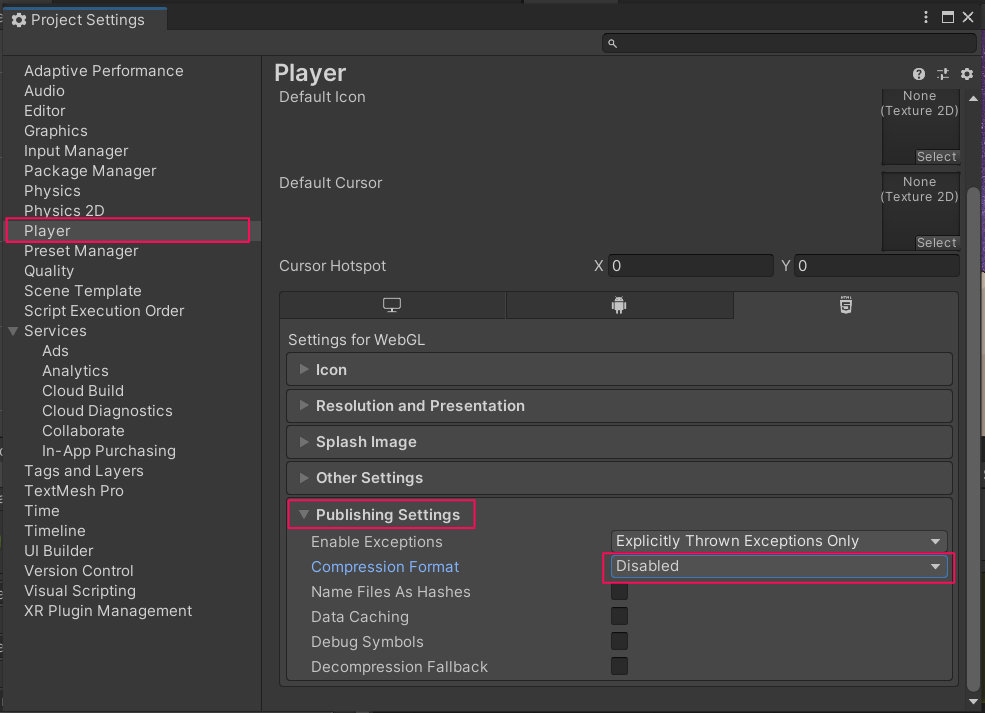The height and width of the screenshot is (713, 985).
Task: Switch to the WebGL HTML5 platform tab
Action: click(846, 305)
